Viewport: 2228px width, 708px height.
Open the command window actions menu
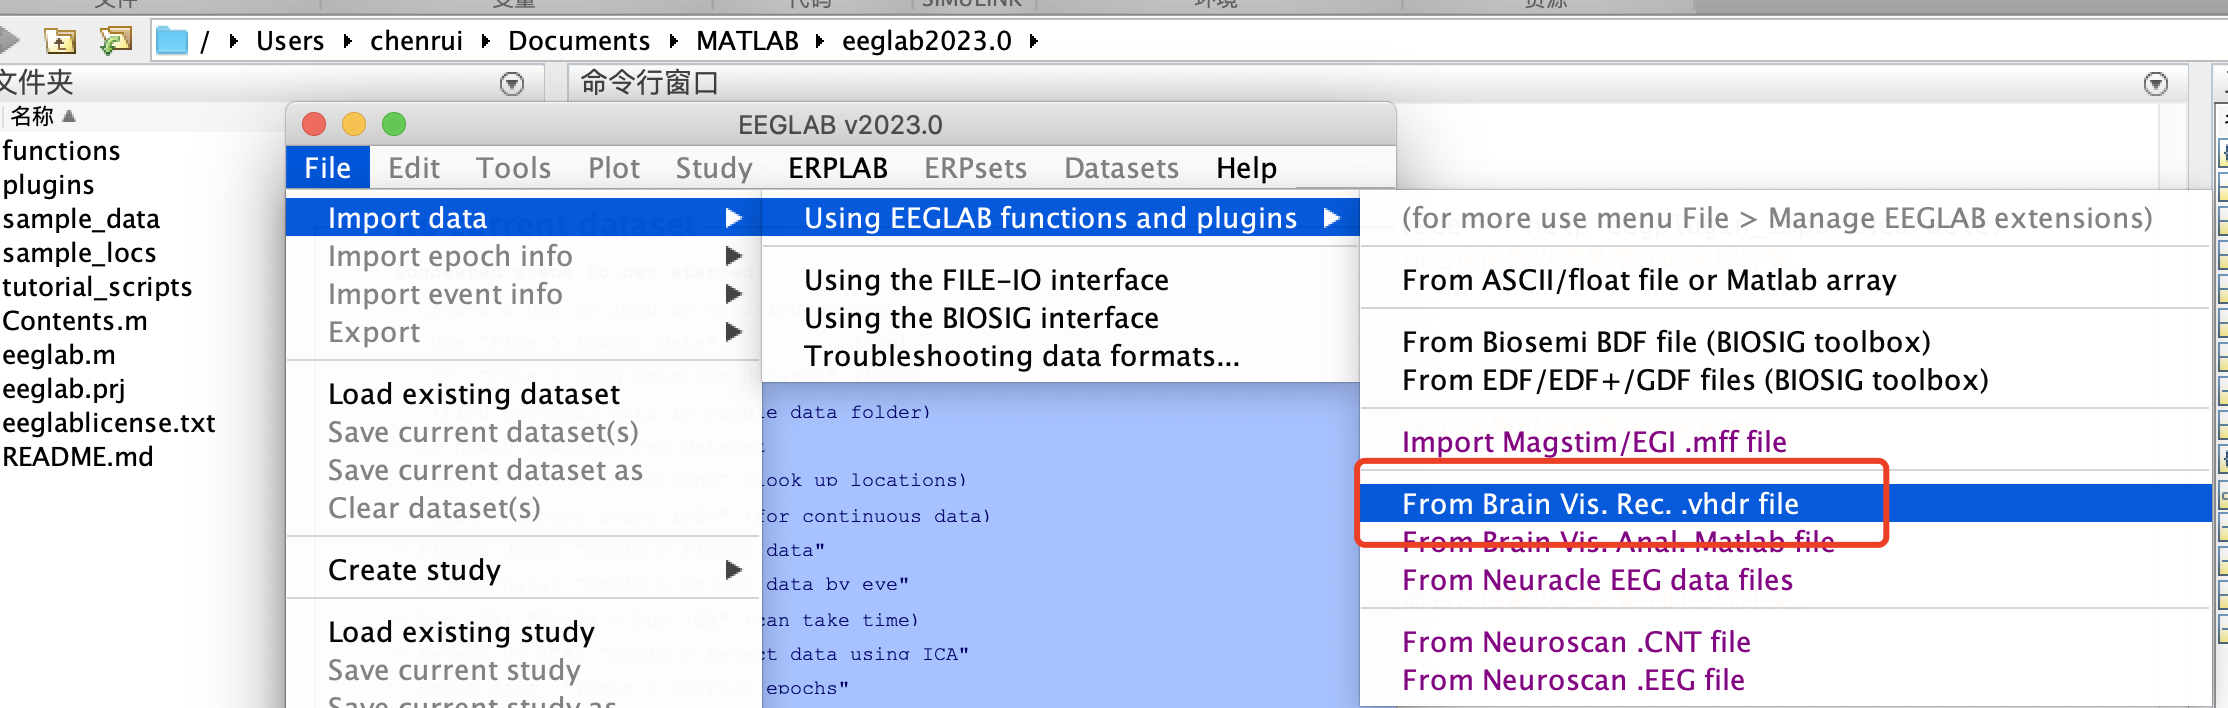[x=2155, y=84]
